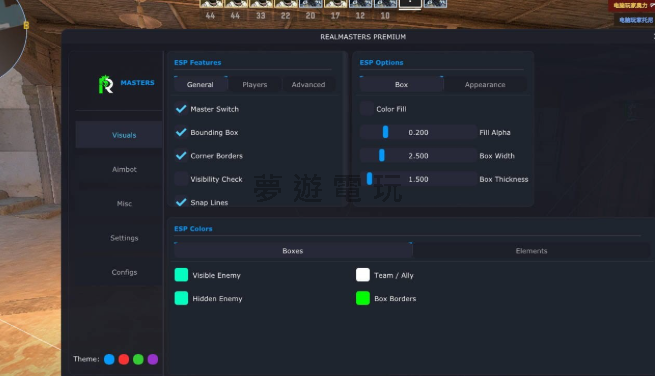Switch to the Appearance tab
This screenshot has width=655, height=376.
(485, 84)
